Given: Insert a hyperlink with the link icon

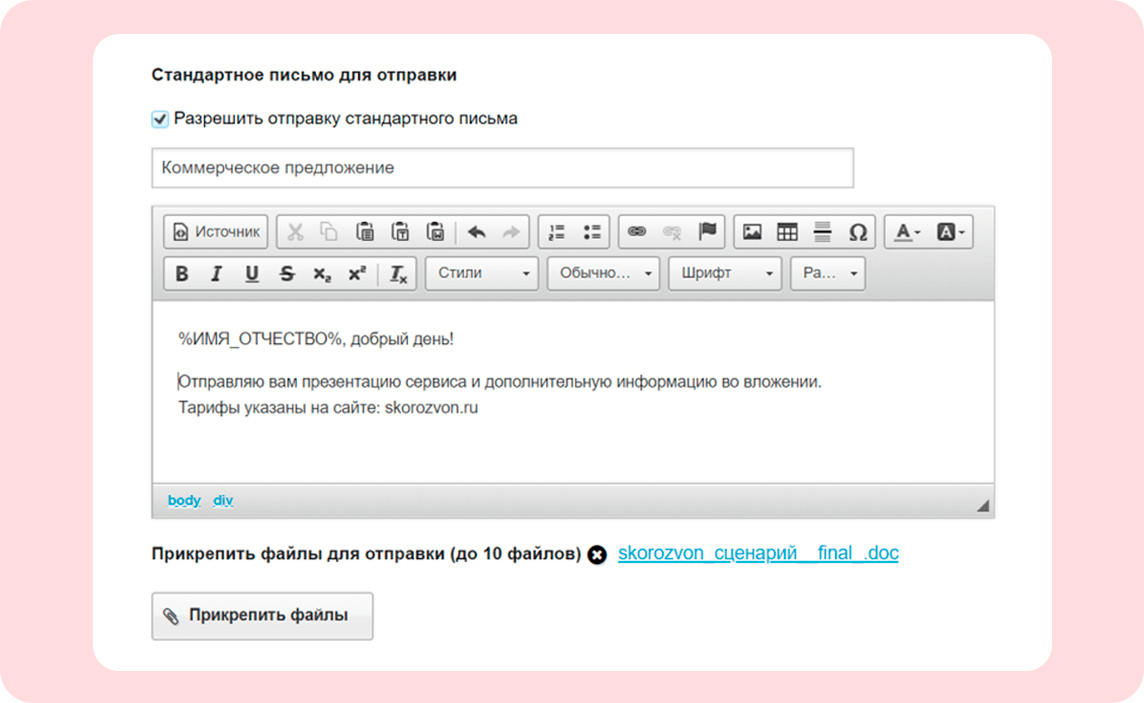Looking at the screenshot, I should (x=636, y=232).
